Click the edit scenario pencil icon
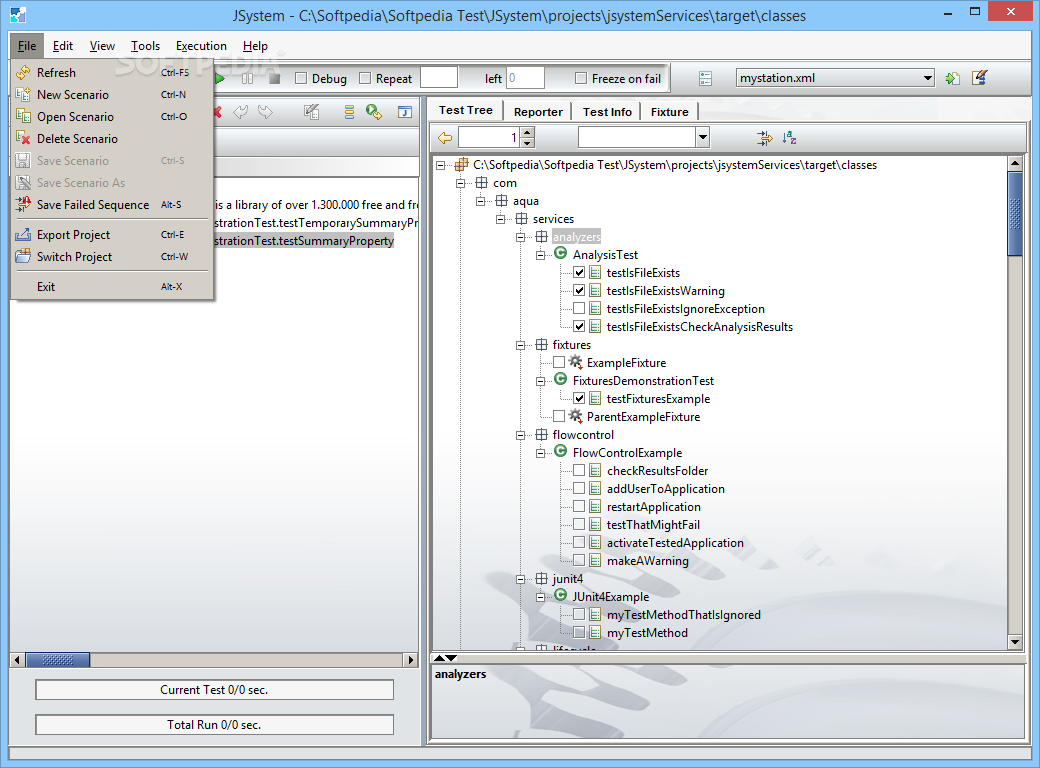This screenshot has height=768, width=1040. [x=312, y=111]
